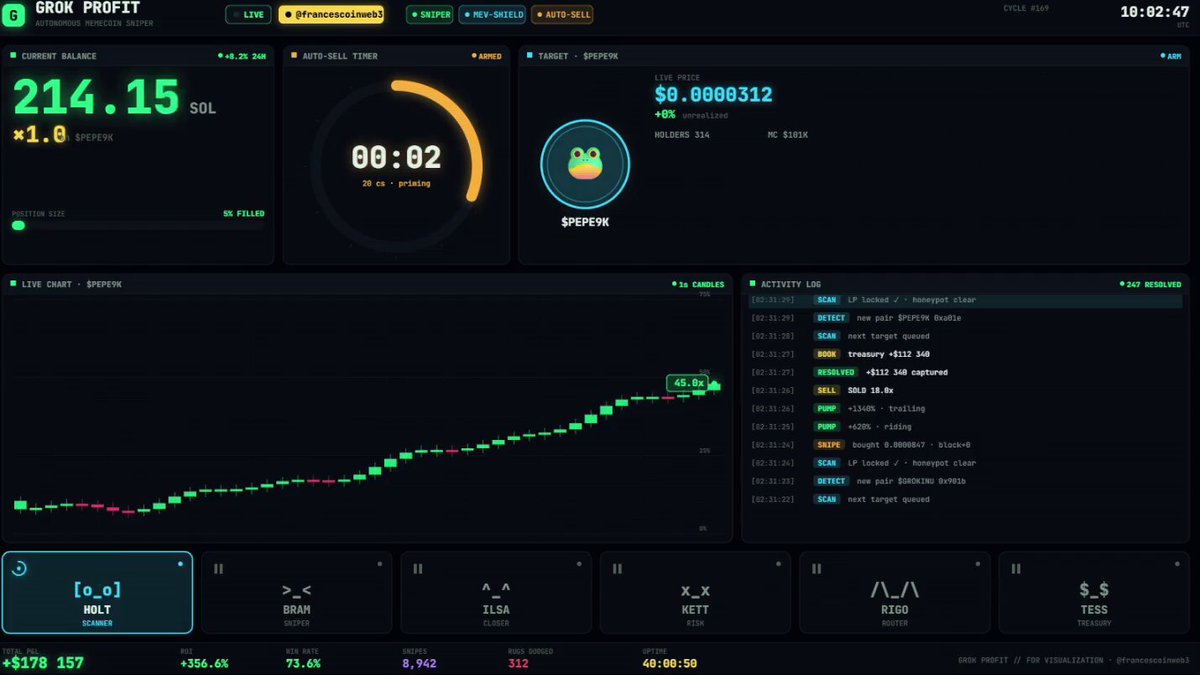Click the position size progress bar
The height and width of the screenshot is (675, 1200).
pyautogui.click(x=138, y=225)
